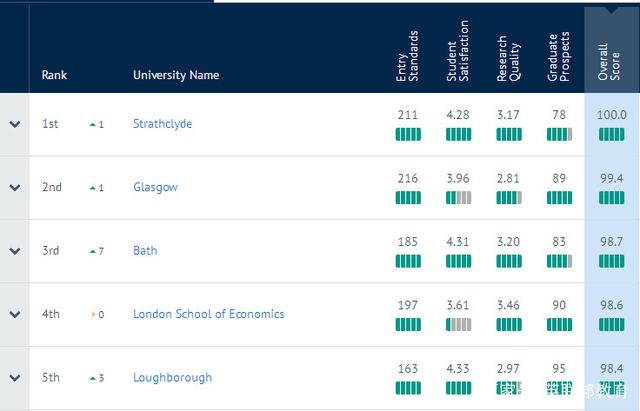Expand London School of Economics row
Viewport: 640px width, 411px height.
pos(14,314)
